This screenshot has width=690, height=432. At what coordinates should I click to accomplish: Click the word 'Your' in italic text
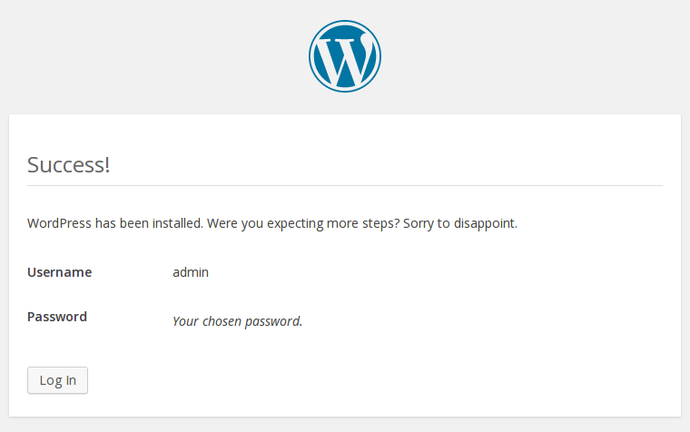pos(186,321)
